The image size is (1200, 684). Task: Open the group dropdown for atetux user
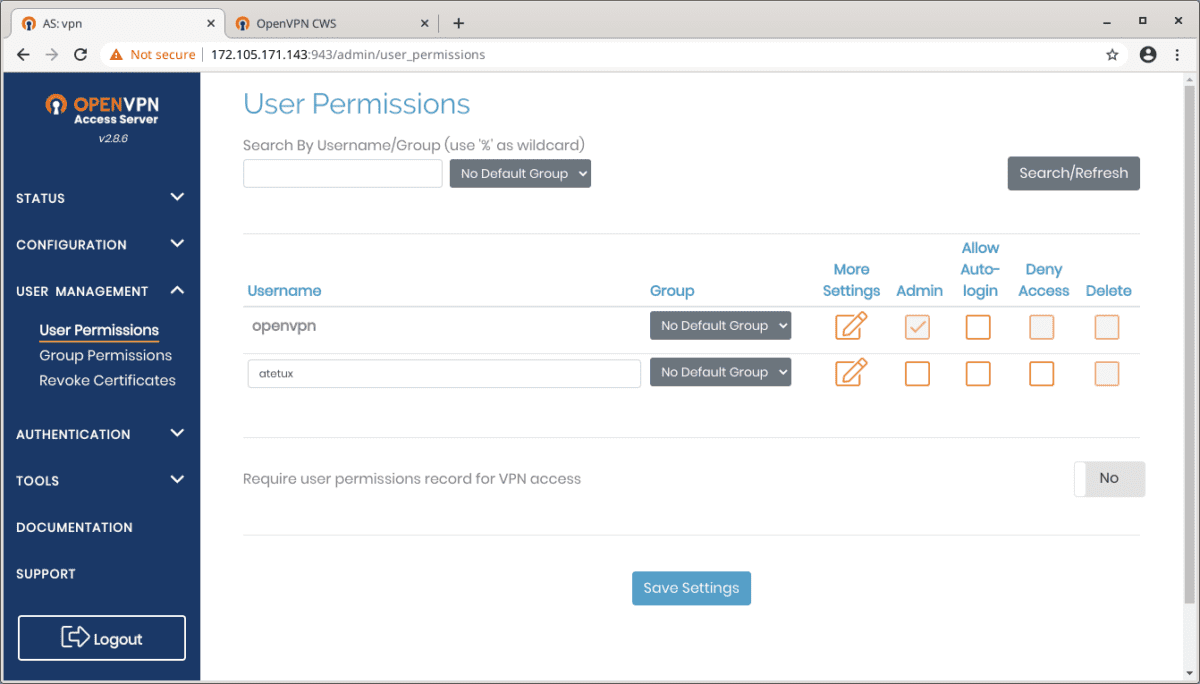[720, 371]
